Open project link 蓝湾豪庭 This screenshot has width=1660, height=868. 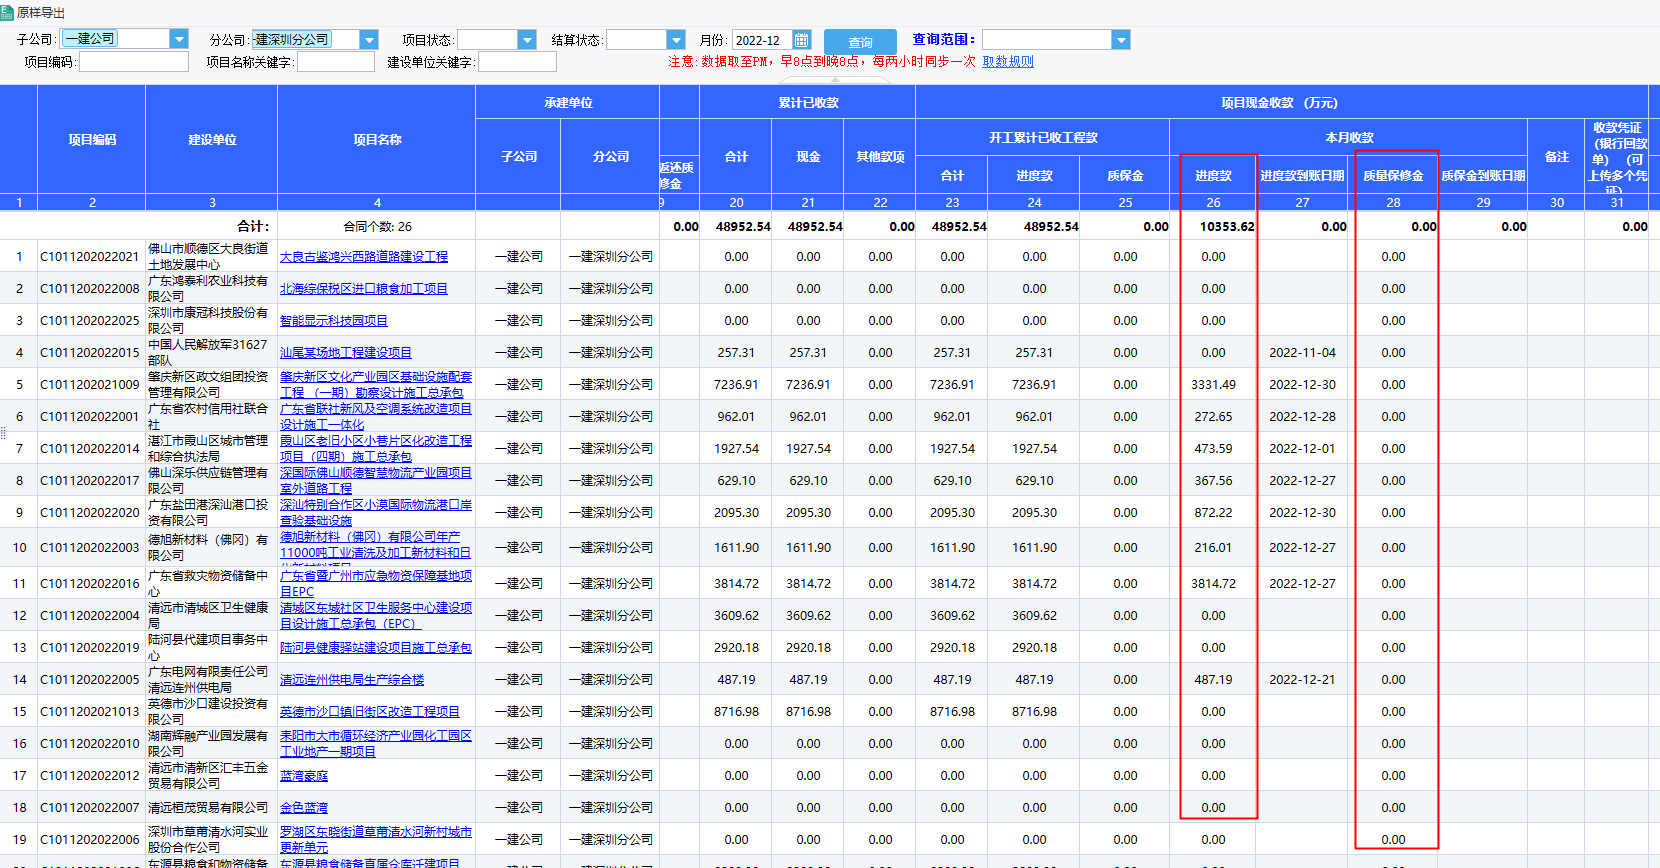click(x=304, y=776)
